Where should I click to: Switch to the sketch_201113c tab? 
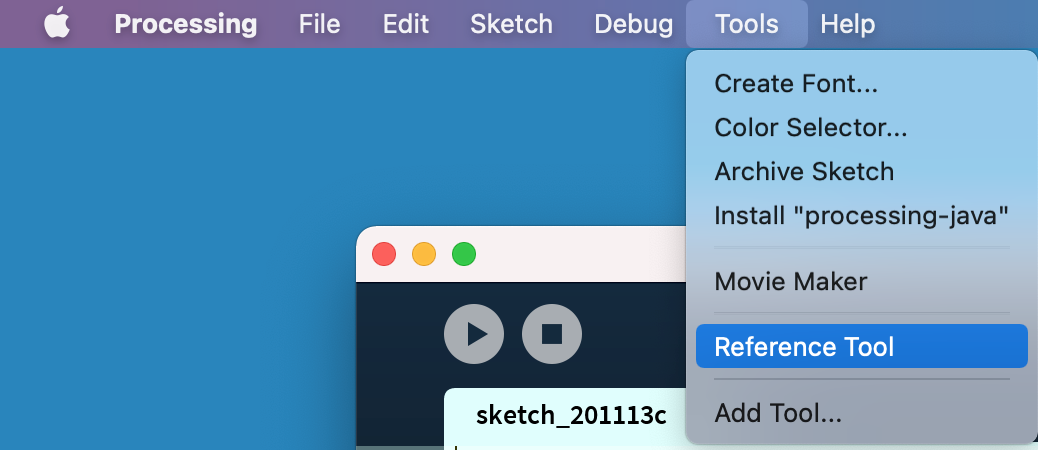click(x=571, y=415)
